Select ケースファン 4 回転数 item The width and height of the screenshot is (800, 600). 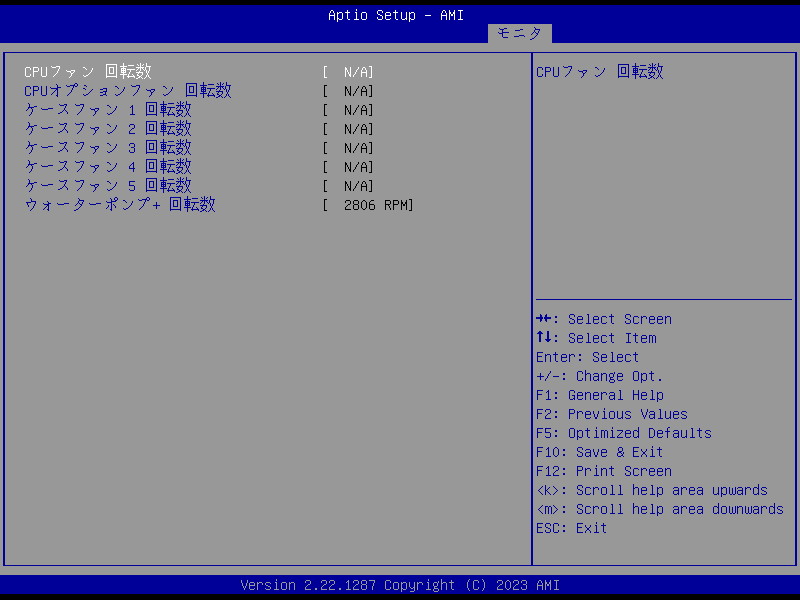tap(108, 167)
